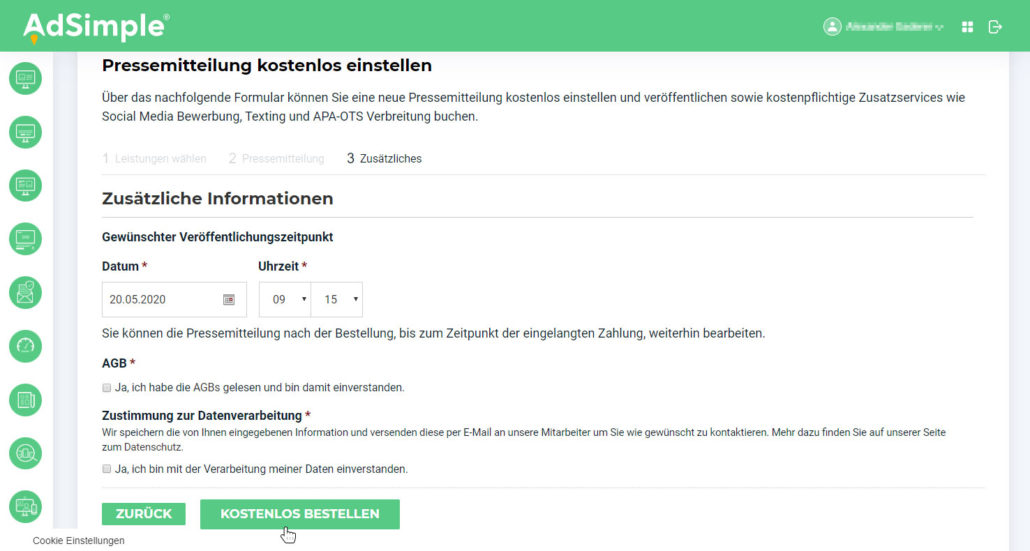This screenshot has height=551, width=1030.
Task: Check the AGBs gelesen checkbox
Action: coord(107,387)
